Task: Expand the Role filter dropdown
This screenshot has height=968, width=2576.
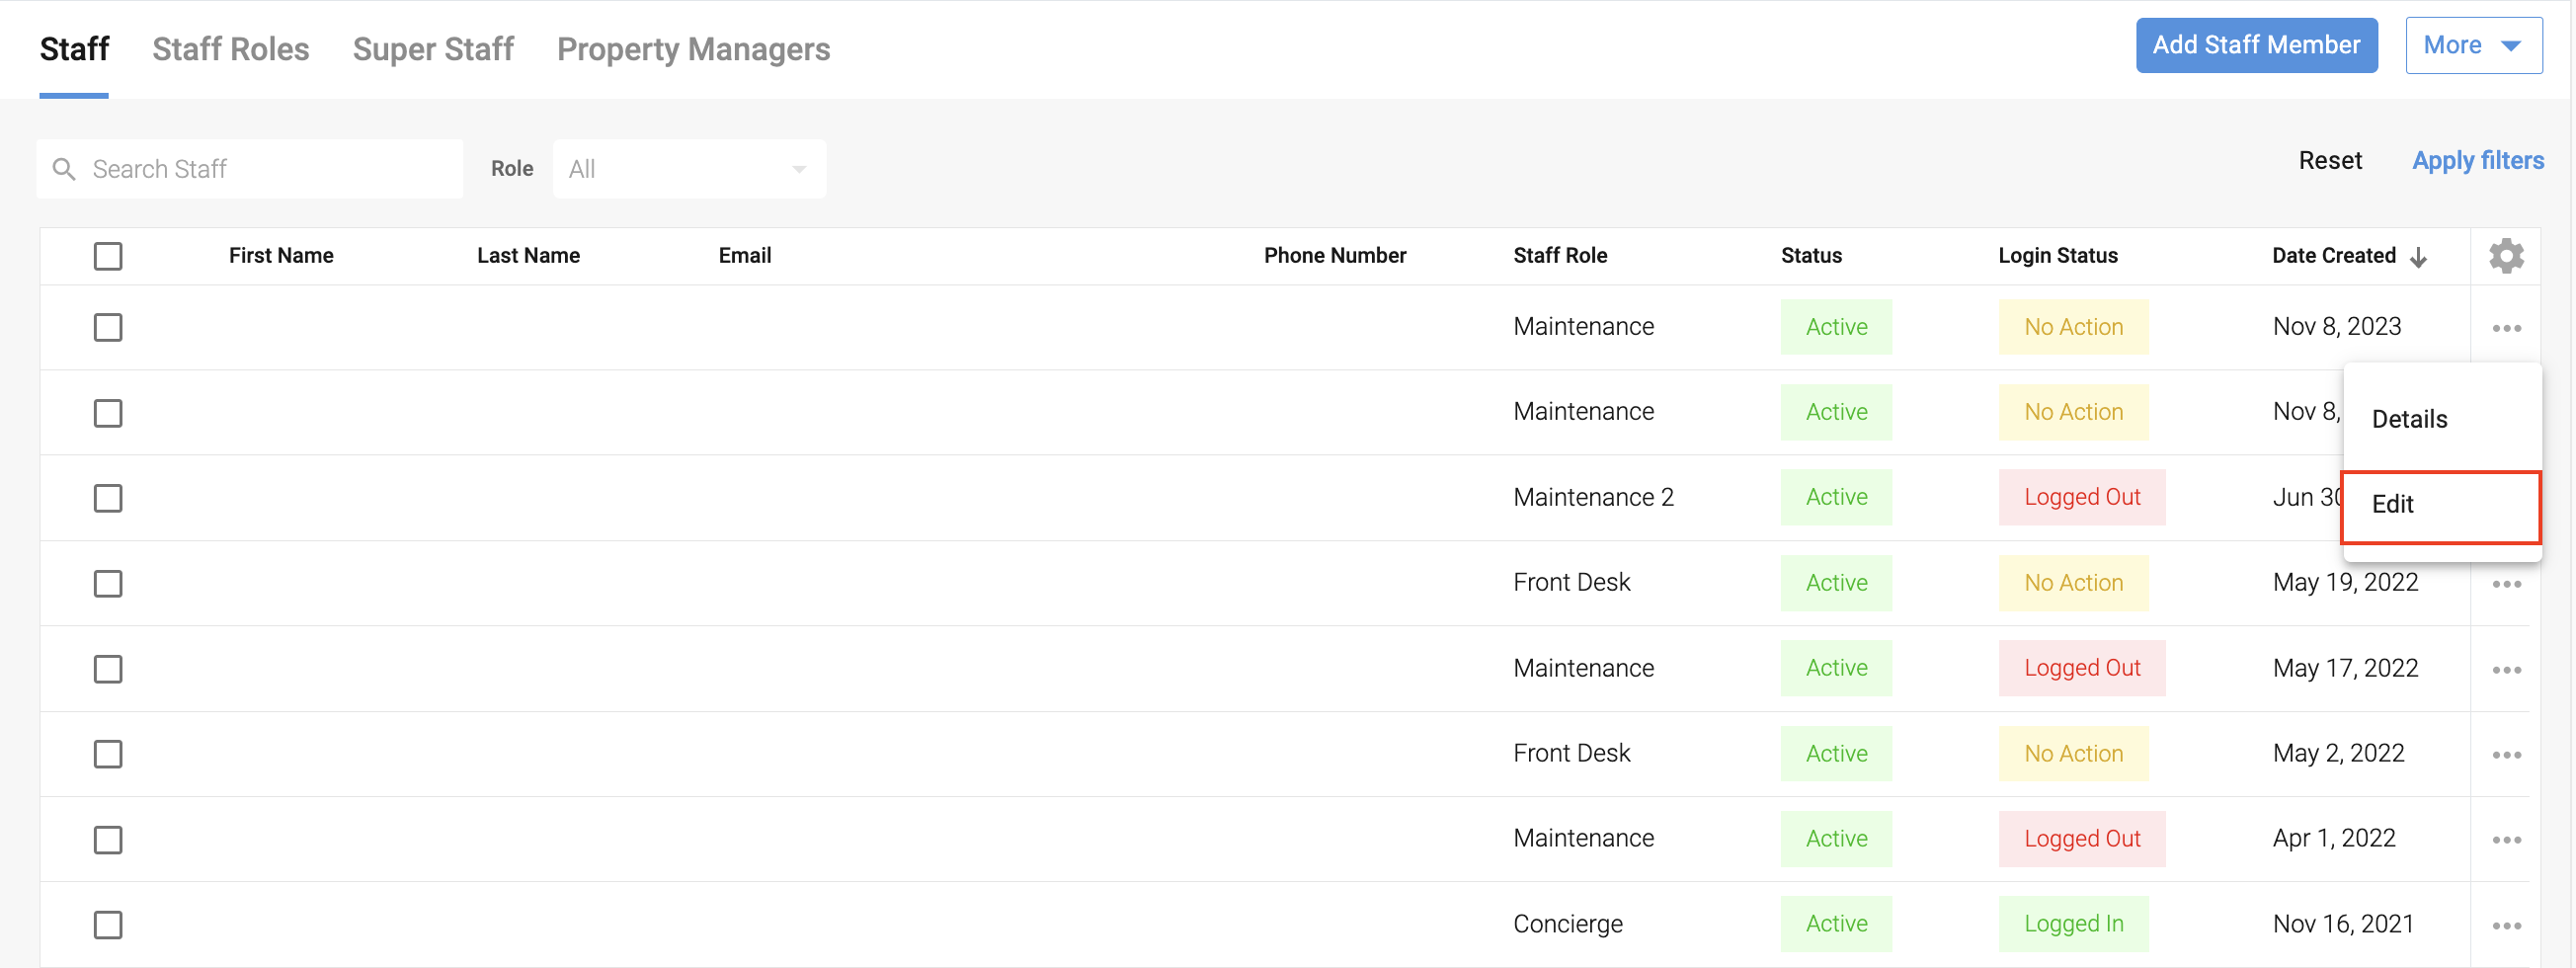Action: [688, 169]
